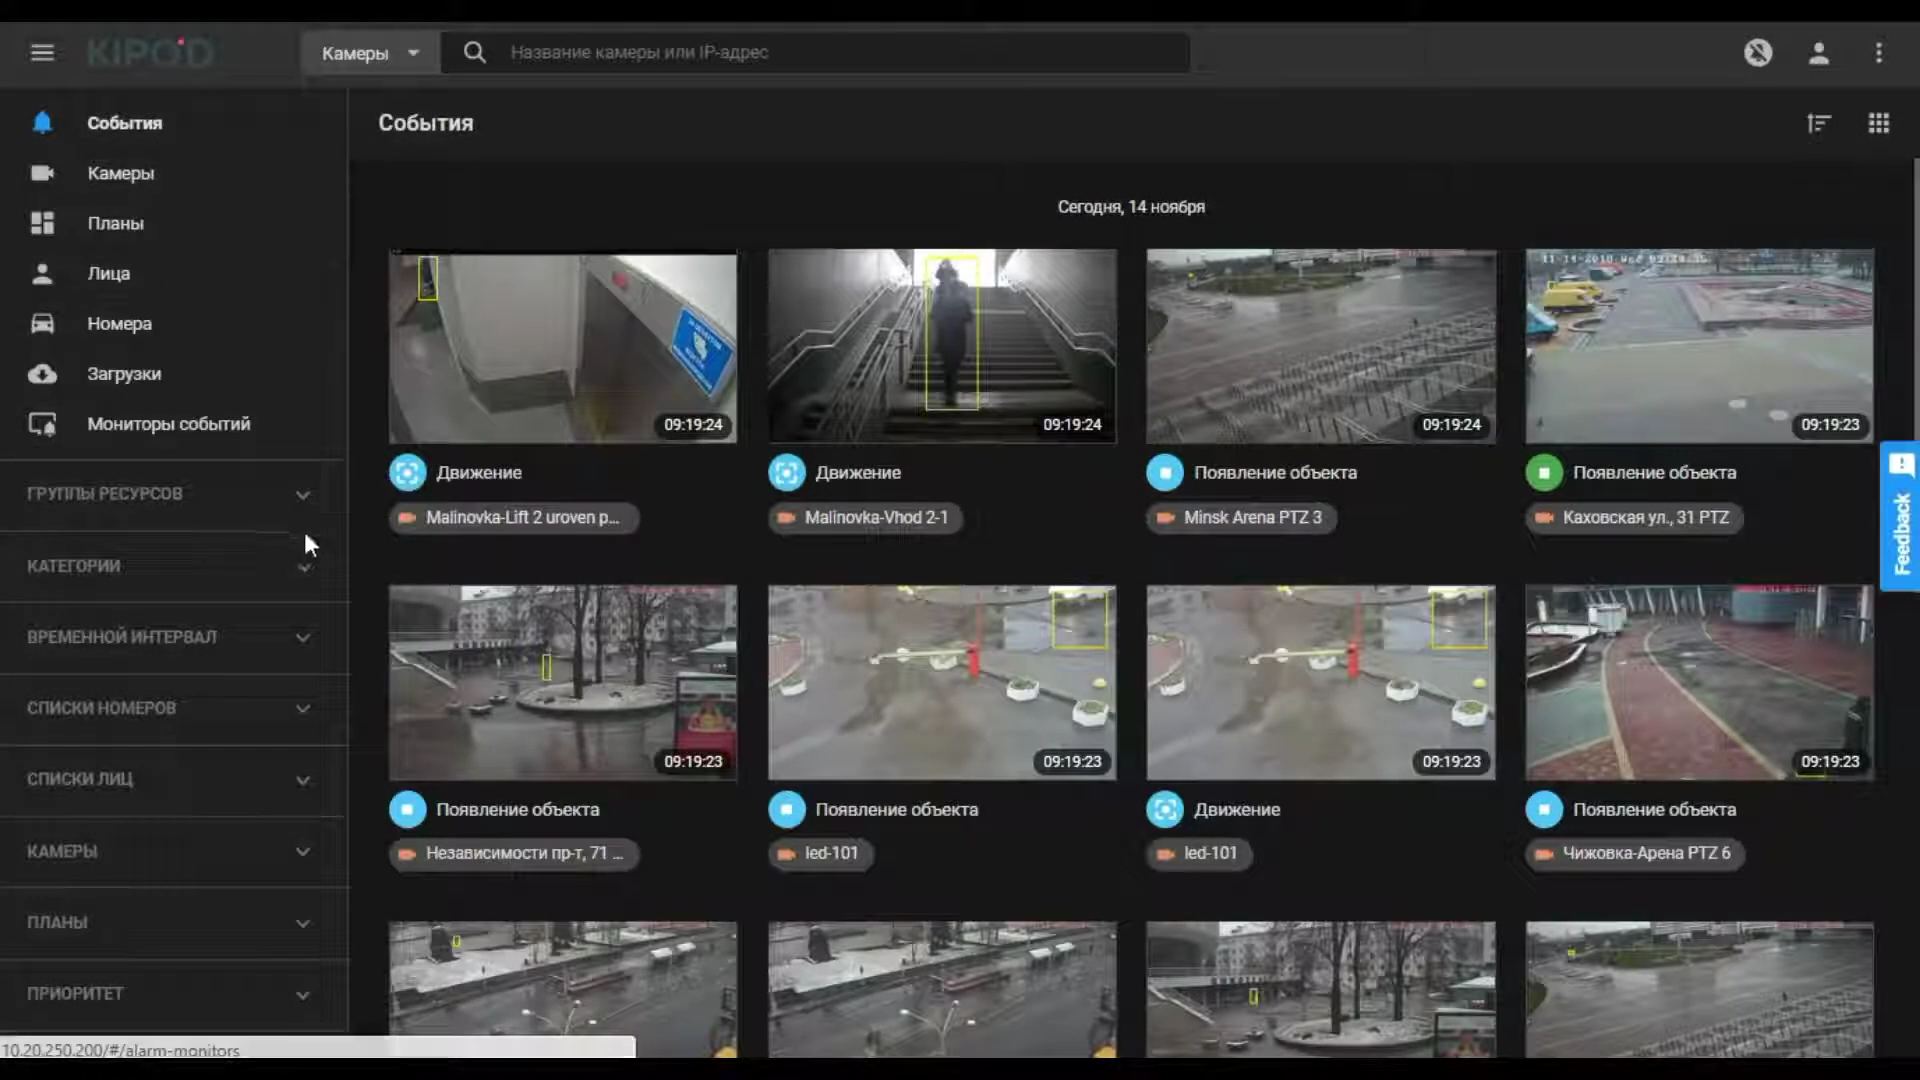Expand the Списки номеров filter
This screenshot has height=1080, width=1920.
pyautogui.click(x=173, y=708)
